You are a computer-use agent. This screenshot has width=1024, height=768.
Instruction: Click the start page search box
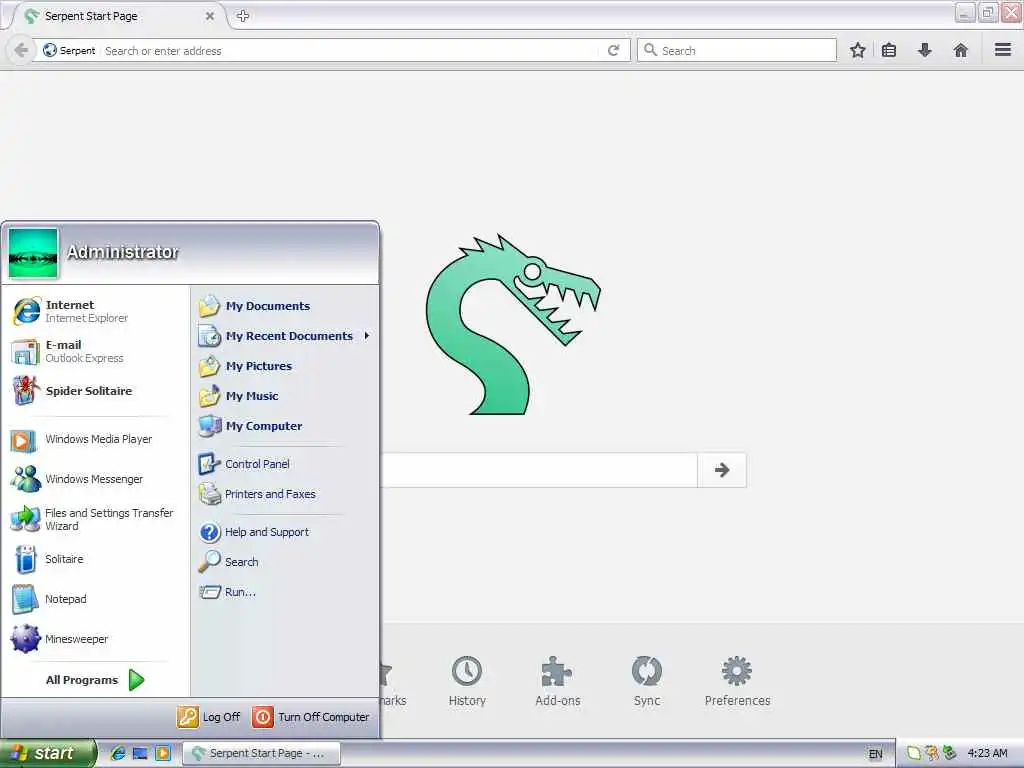(539, 470)
